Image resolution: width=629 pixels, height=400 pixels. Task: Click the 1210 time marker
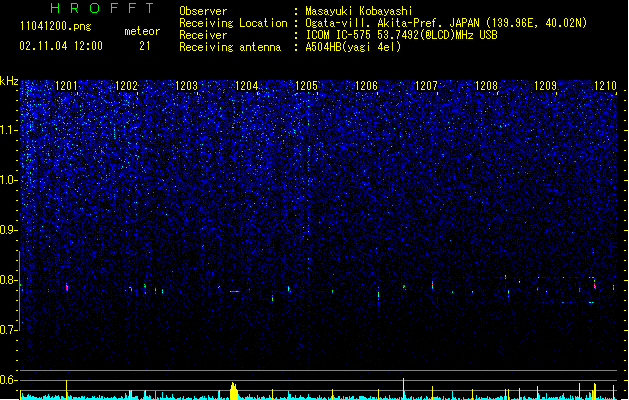coord(605,86)
